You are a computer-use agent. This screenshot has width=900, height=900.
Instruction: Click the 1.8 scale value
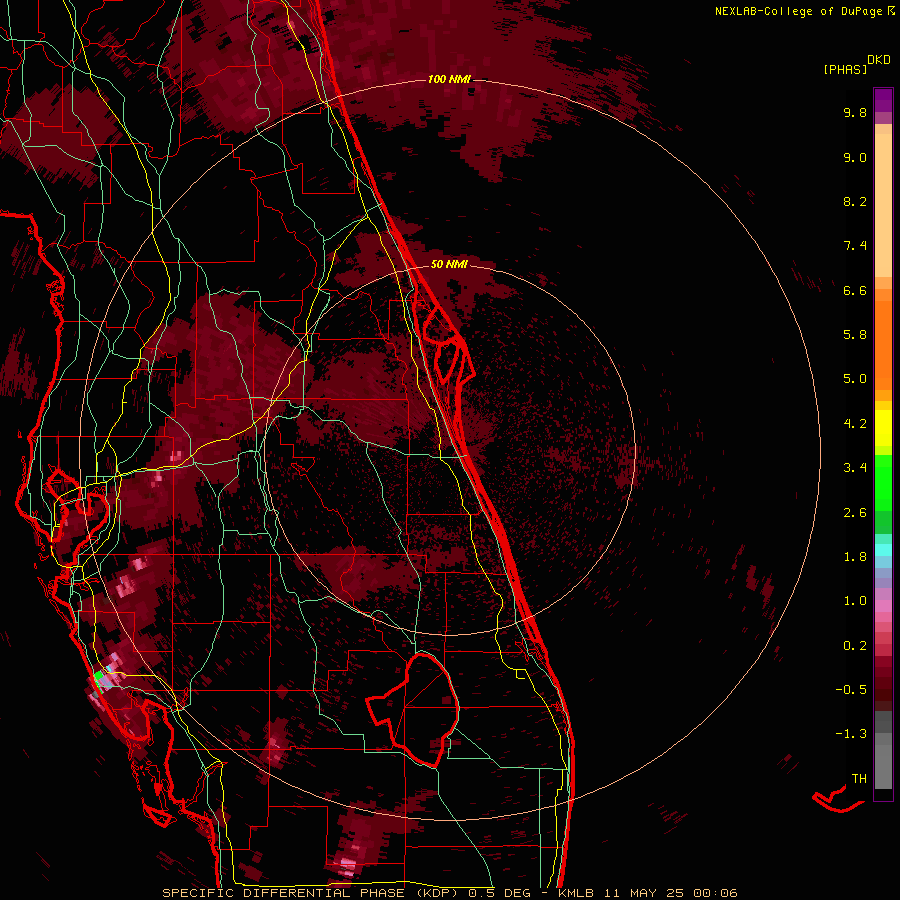855,557
